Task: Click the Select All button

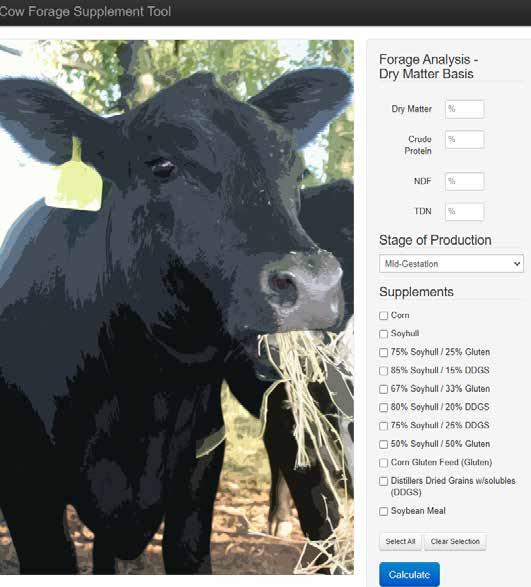Action: coord(400,541)
